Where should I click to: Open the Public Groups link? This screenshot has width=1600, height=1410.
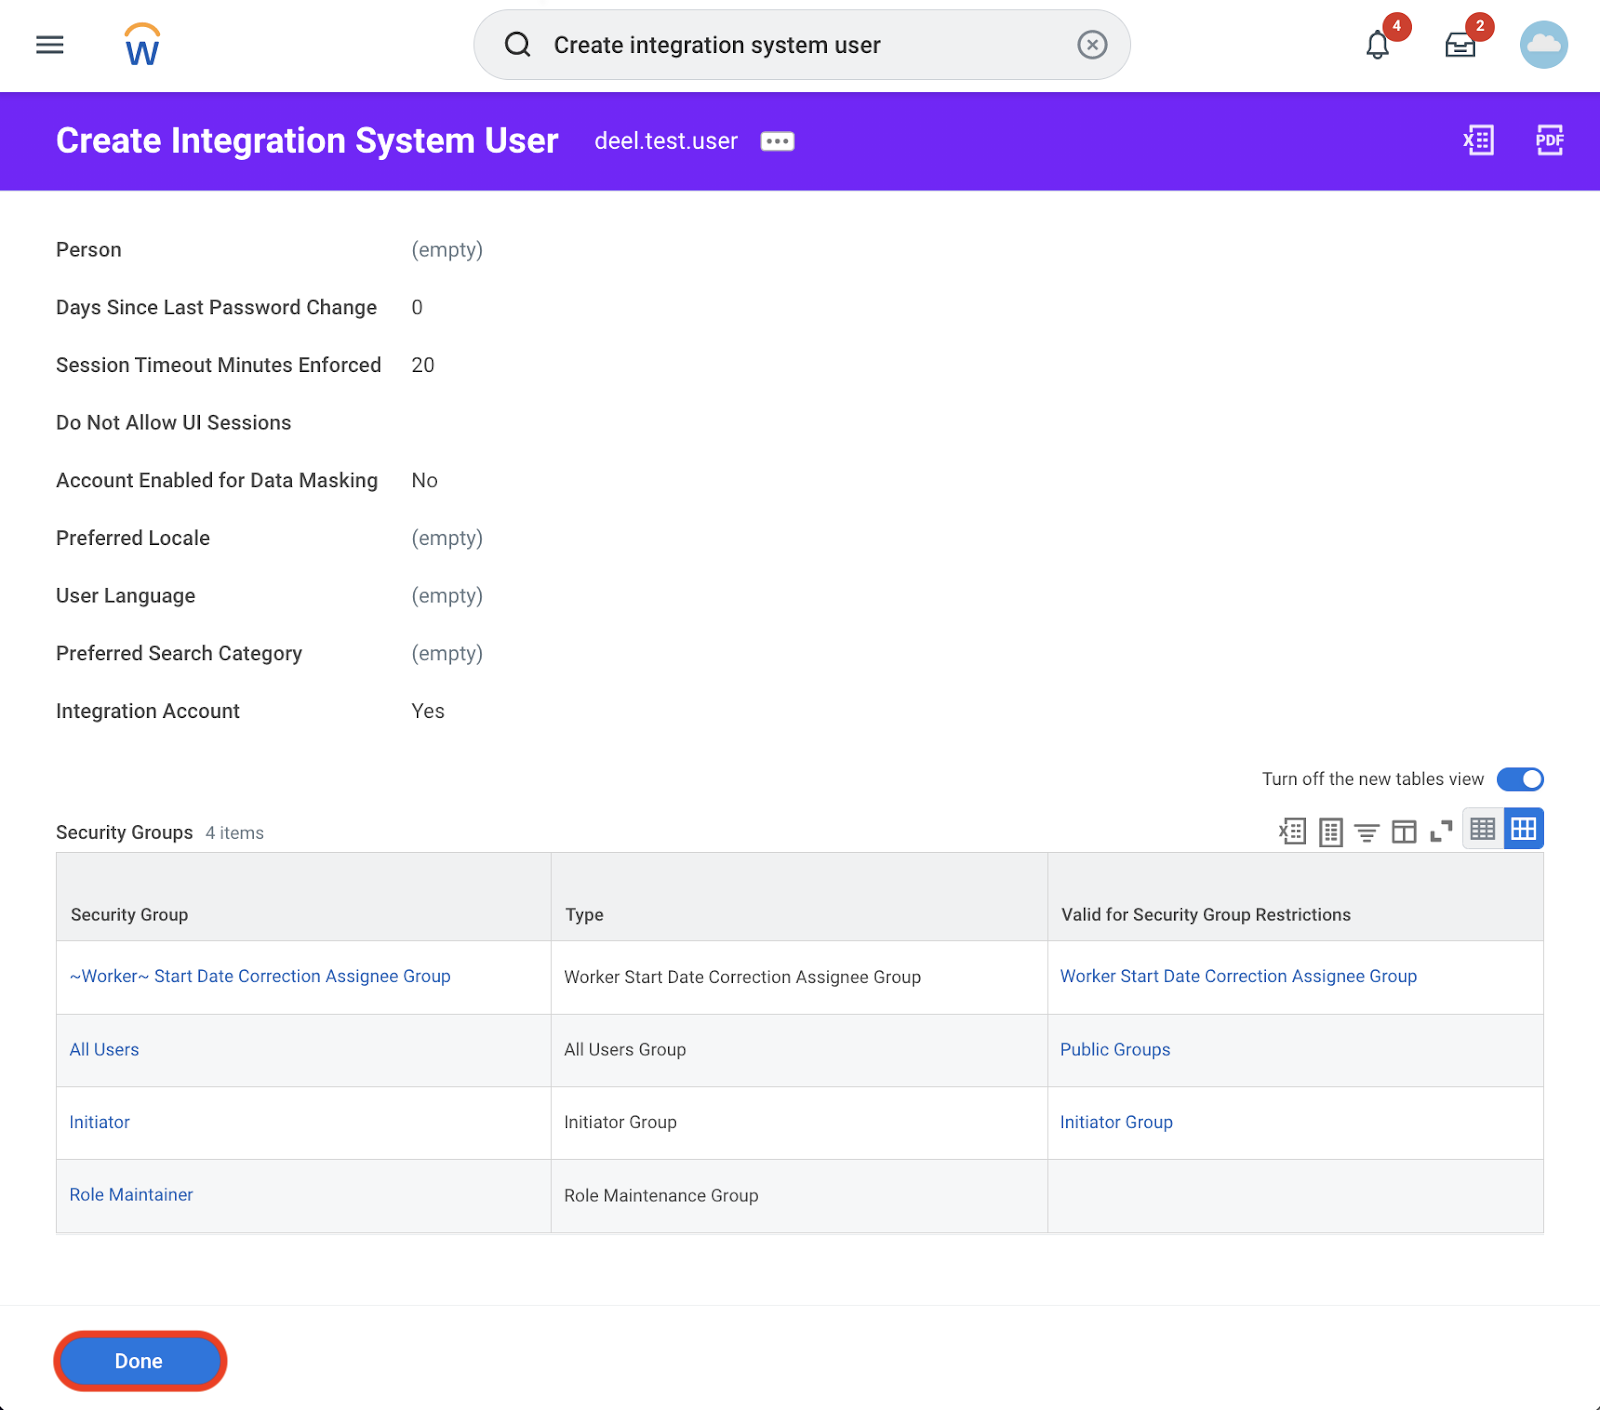click(x=1115, y=1049)
